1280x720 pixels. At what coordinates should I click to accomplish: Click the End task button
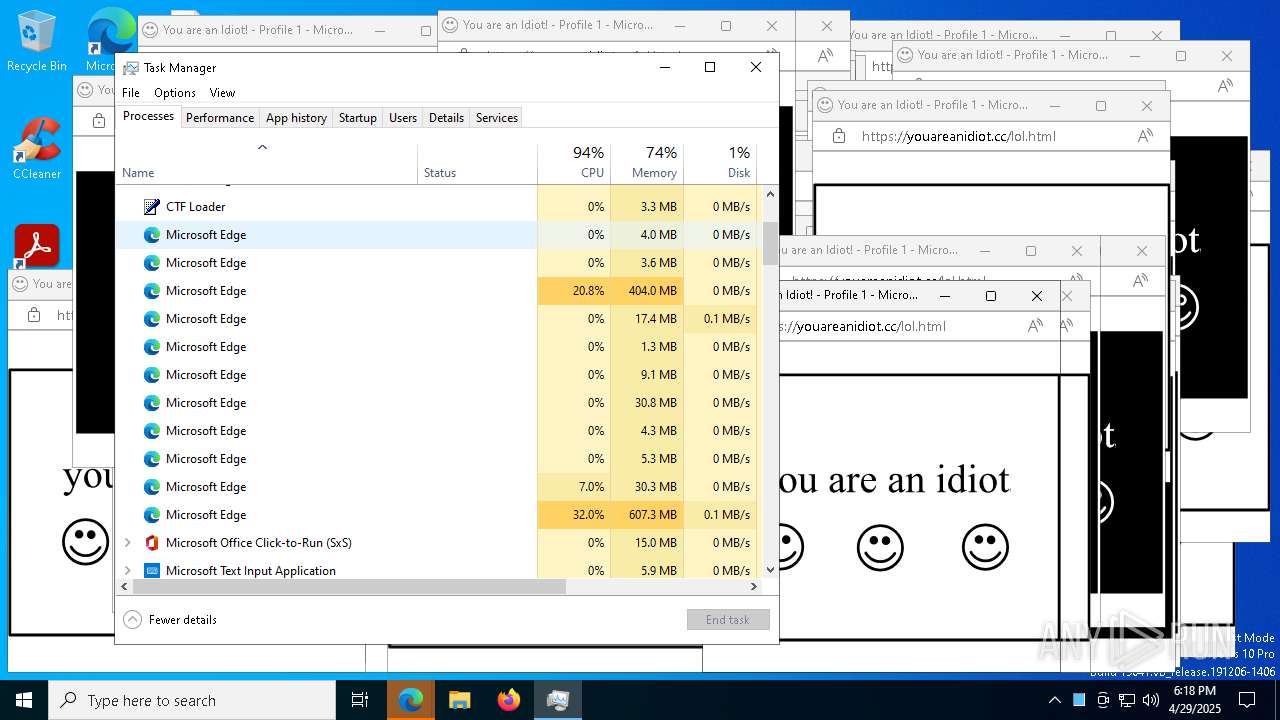tap(728, 620)
